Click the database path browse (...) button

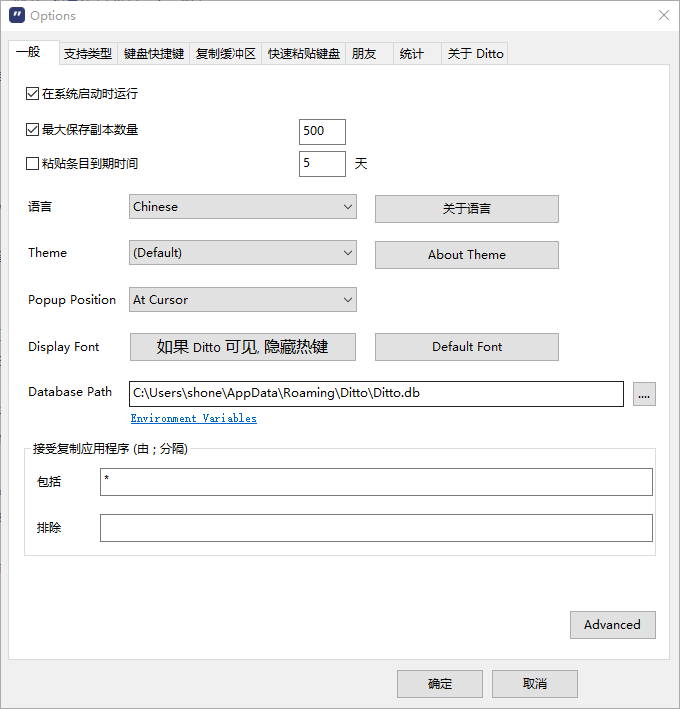click(644, 394)
